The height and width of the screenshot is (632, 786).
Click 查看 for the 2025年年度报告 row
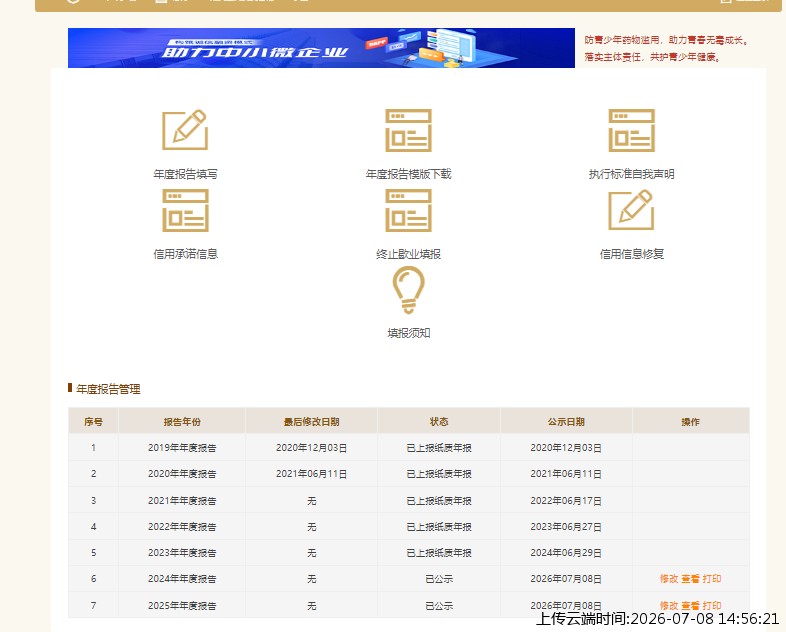pyautogui.click(x=690, y=605)
